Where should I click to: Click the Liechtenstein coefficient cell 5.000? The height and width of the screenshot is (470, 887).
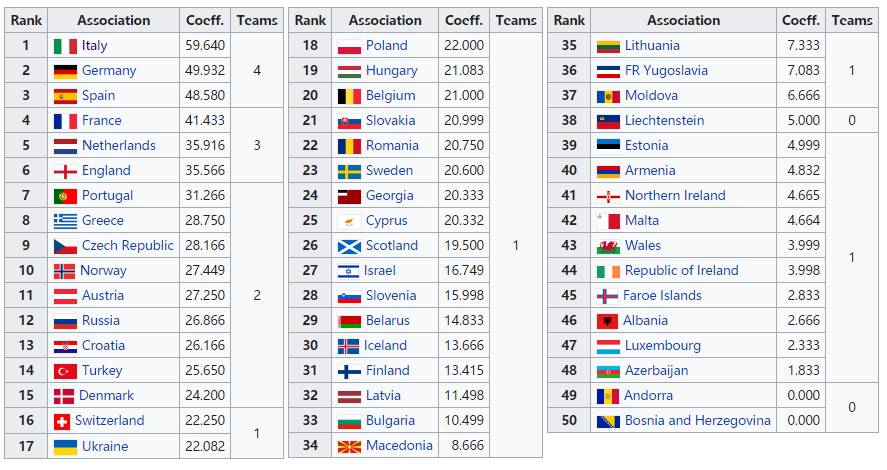coord(803,121)
